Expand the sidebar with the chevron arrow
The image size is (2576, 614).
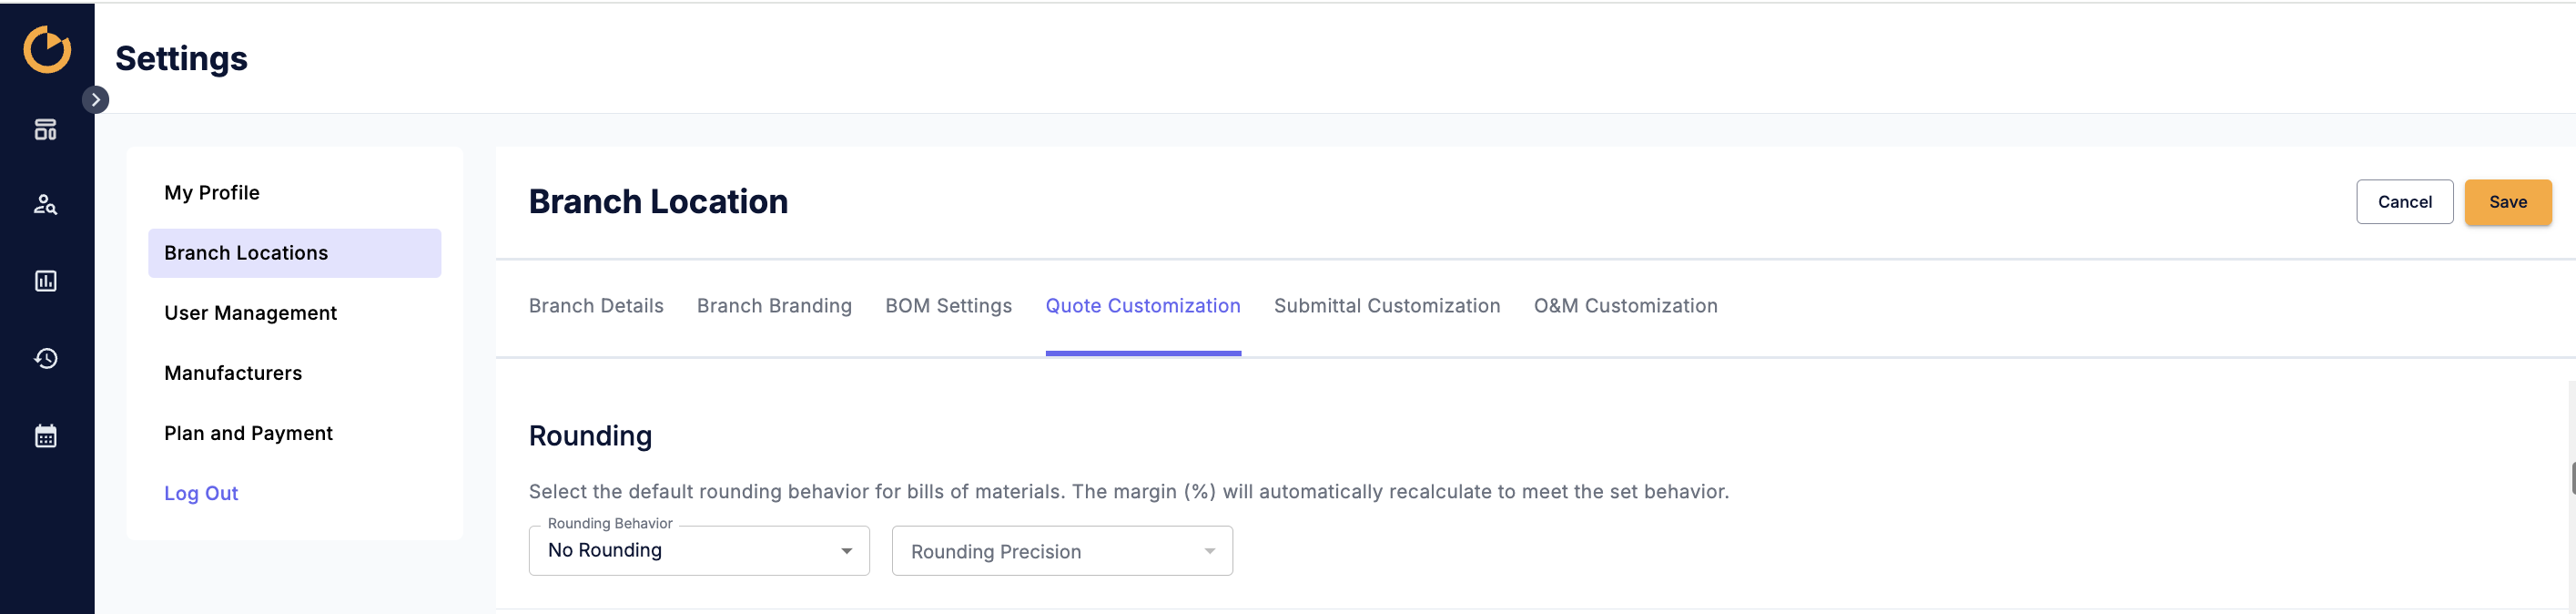click(x=95, y=100)
